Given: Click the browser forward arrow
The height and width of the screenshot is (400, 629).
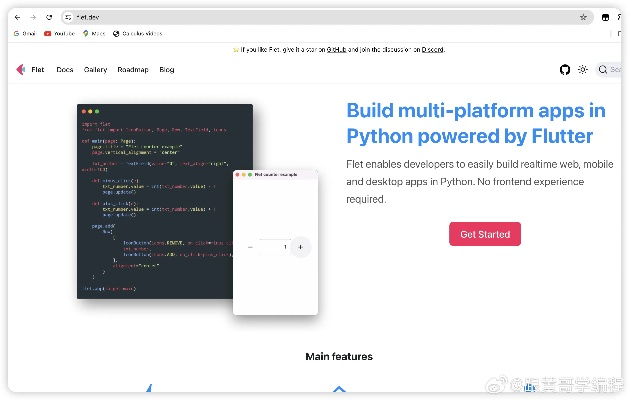Looking at the screenshot, I should click(33, 17).
